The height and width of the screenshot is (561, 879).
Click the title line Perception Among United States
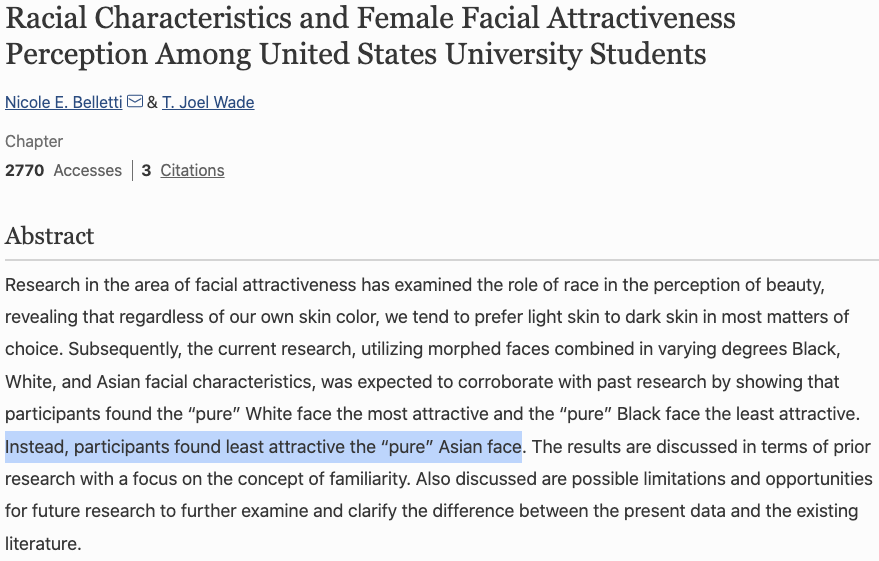click(x=355, y=54)
